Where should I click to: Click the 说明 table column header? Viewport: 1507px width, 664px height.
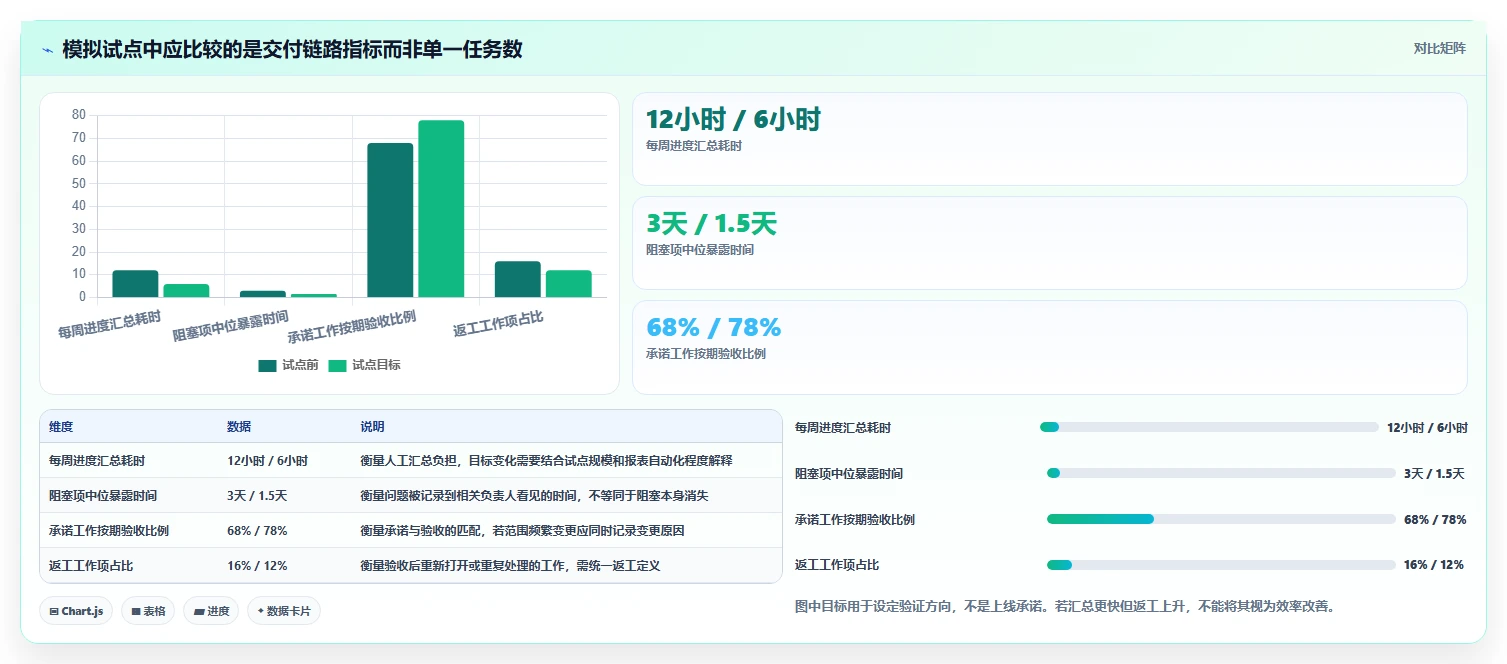372,427
